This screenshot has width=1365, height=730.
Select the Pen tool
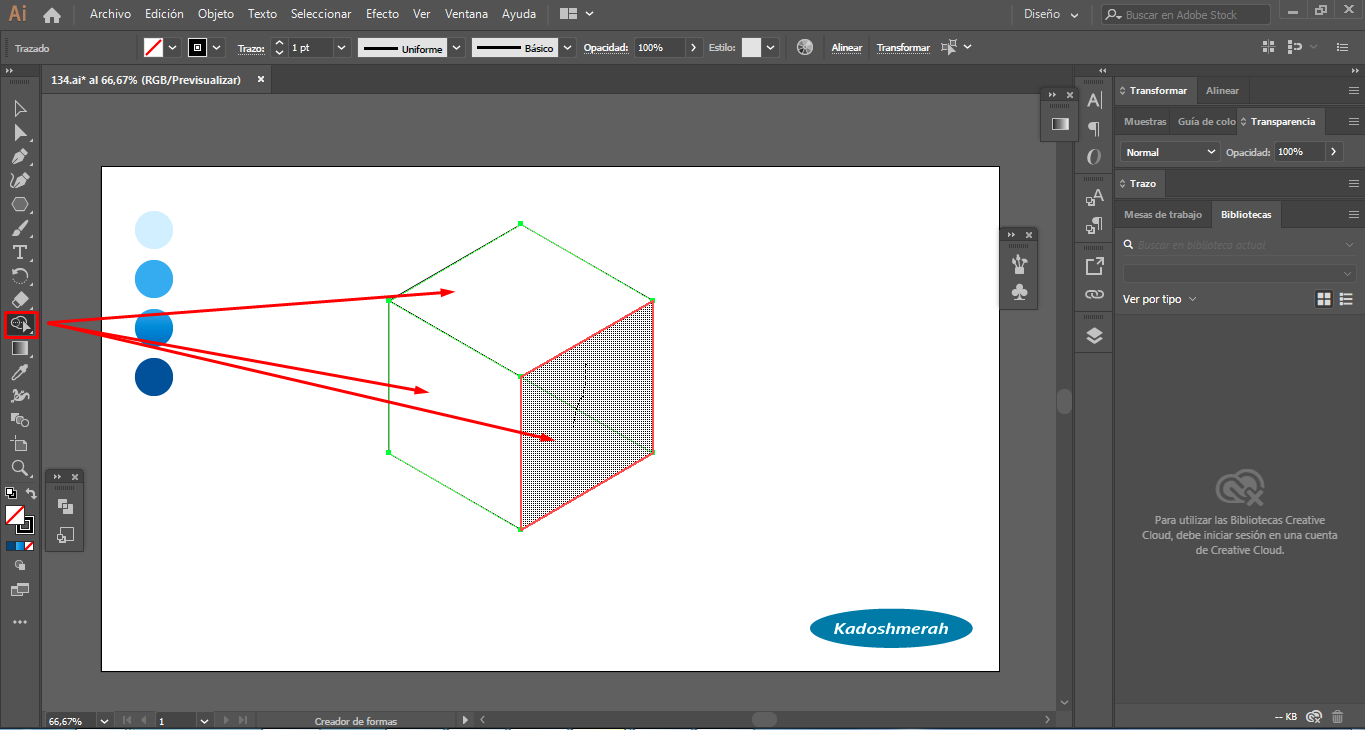pos(20,156)
